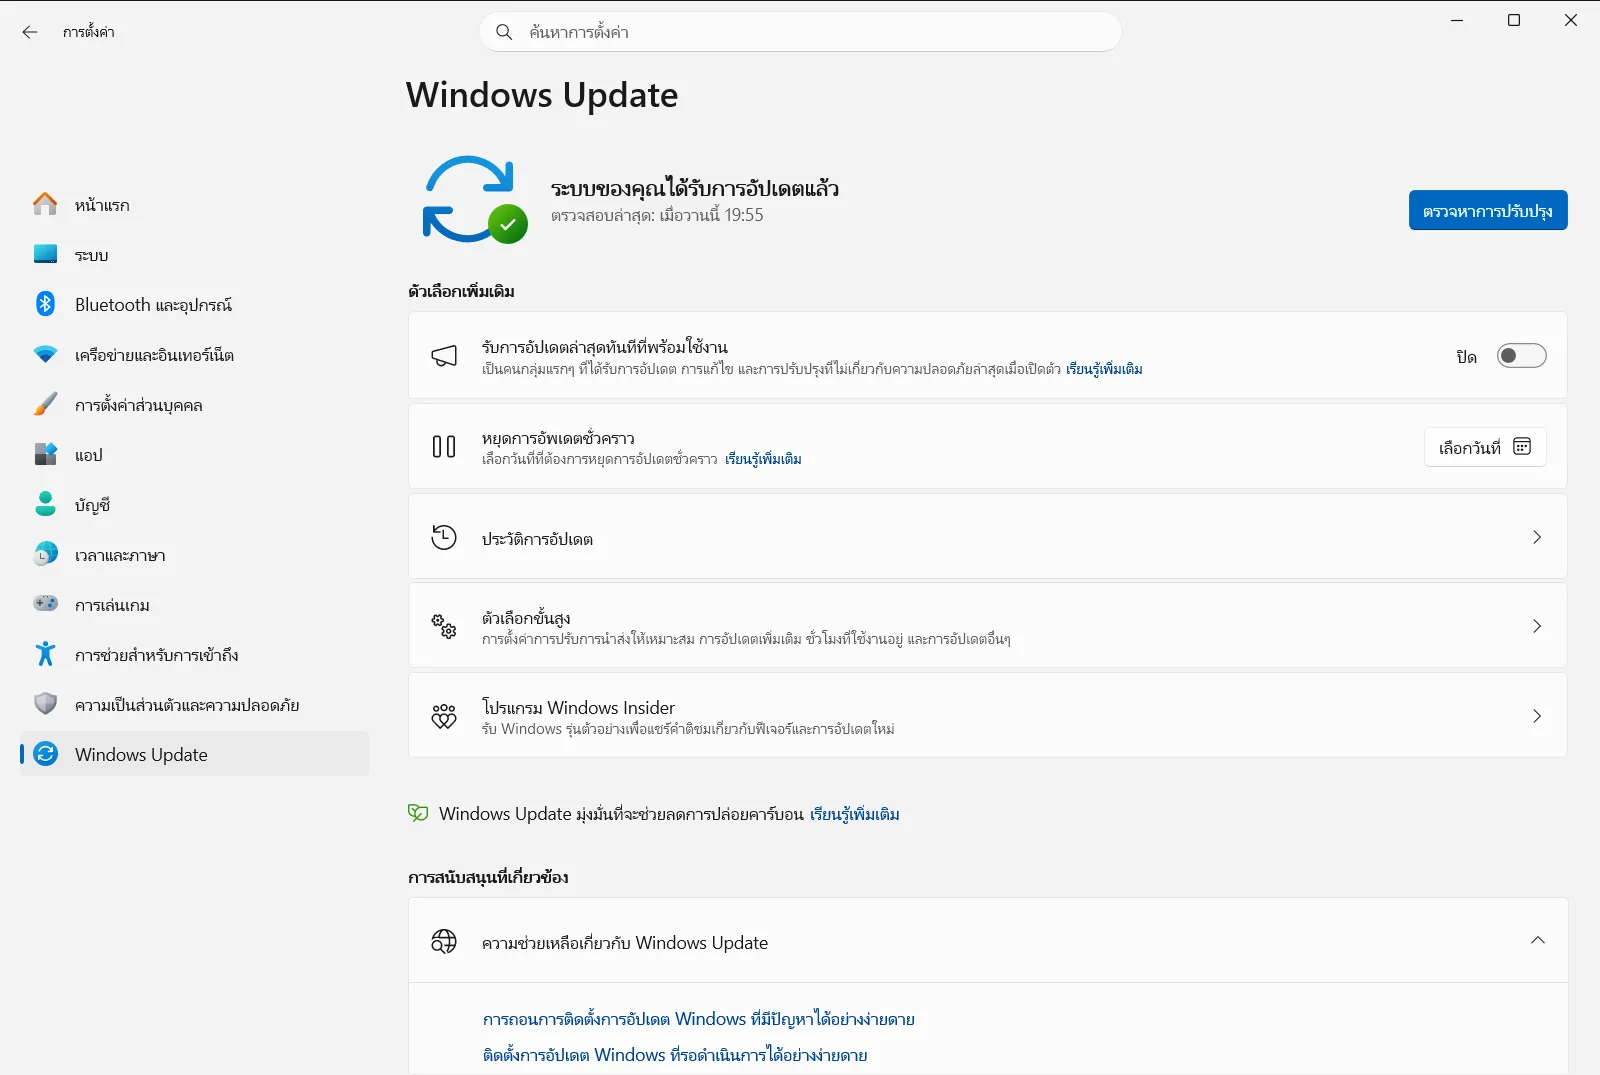Click the pause updates icon
The width and height of the screenshot is (1600, 1075).
444,447
